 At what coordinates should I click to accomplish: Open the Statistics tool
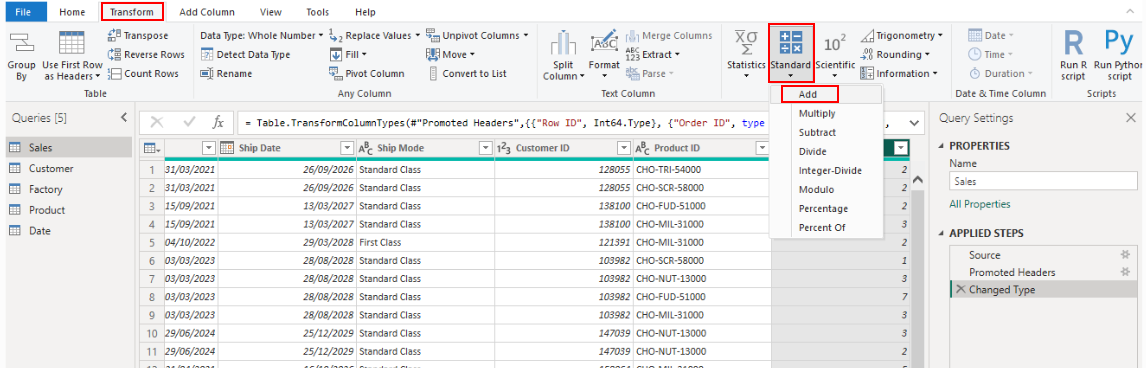(x=746, y=56)
